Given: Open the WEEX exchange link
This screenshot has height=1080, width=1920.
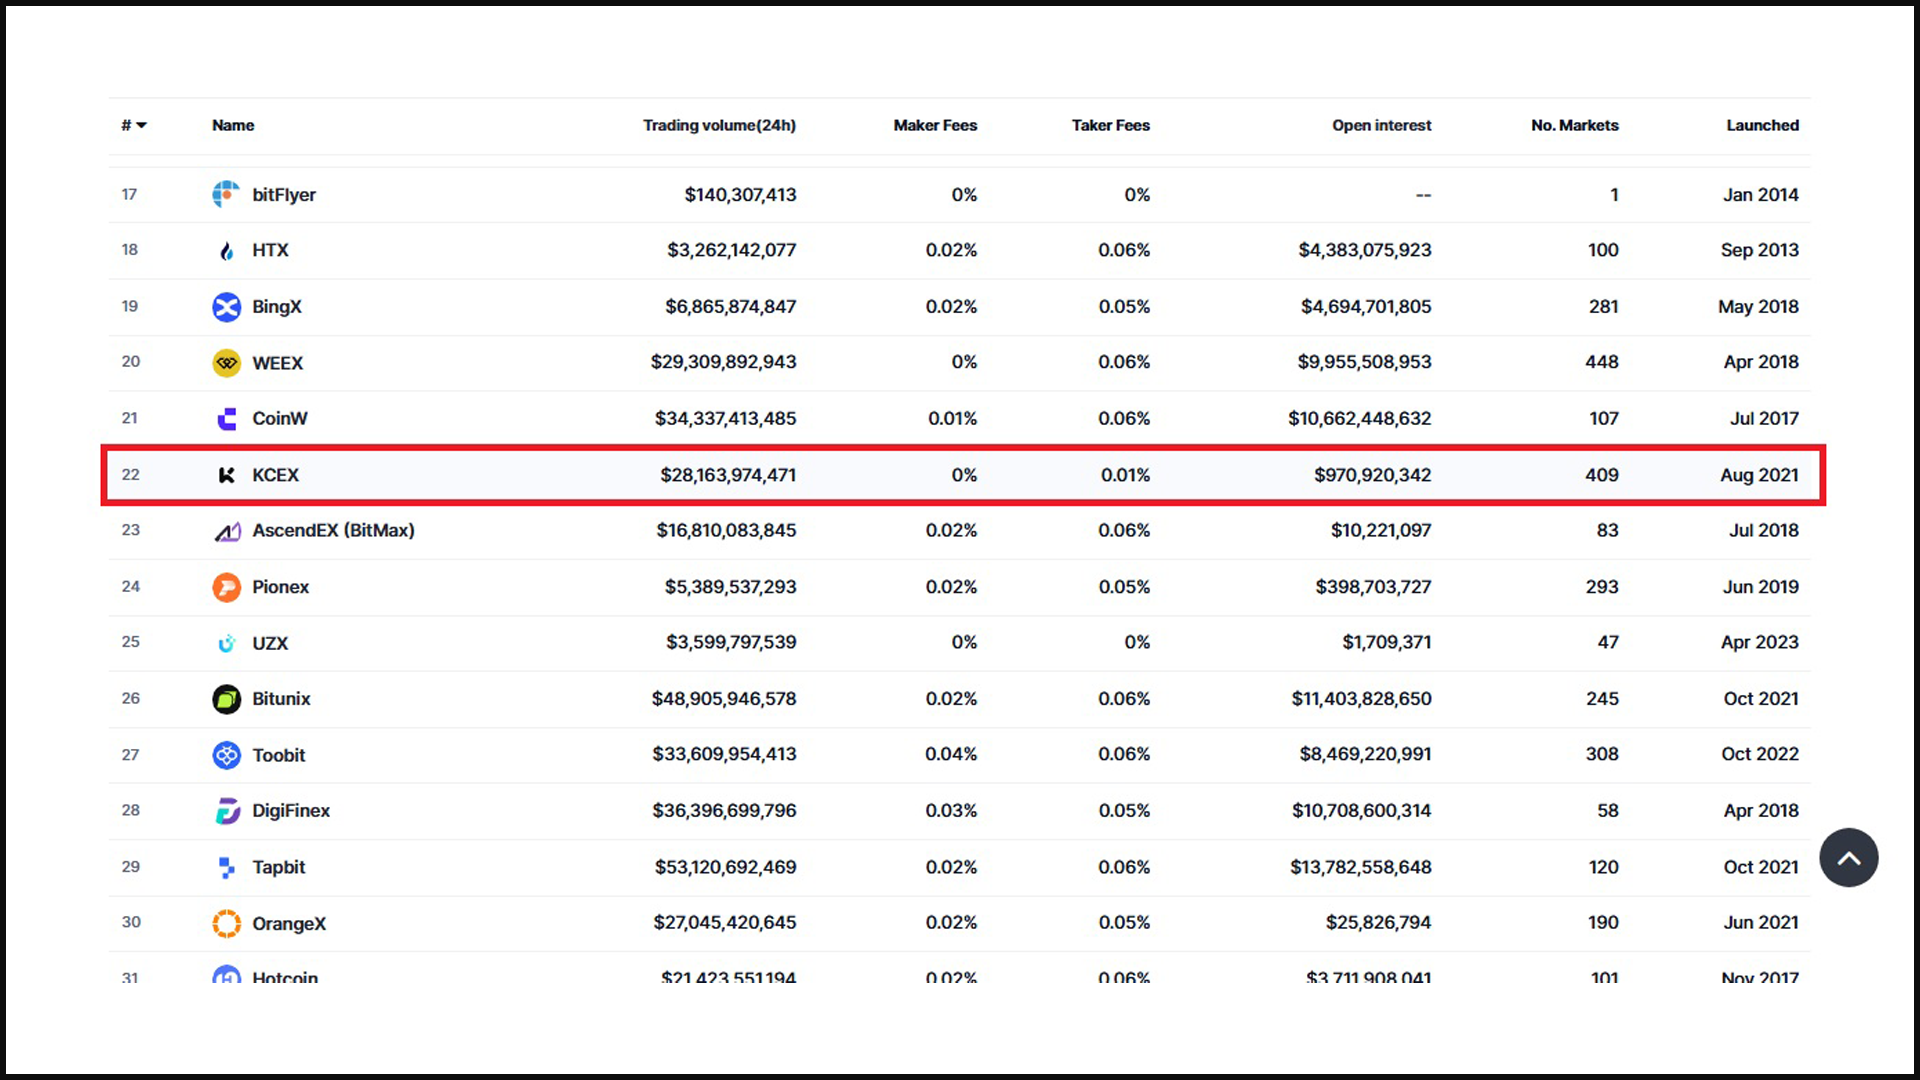Looking at the screenshot, I should point(277,363).
